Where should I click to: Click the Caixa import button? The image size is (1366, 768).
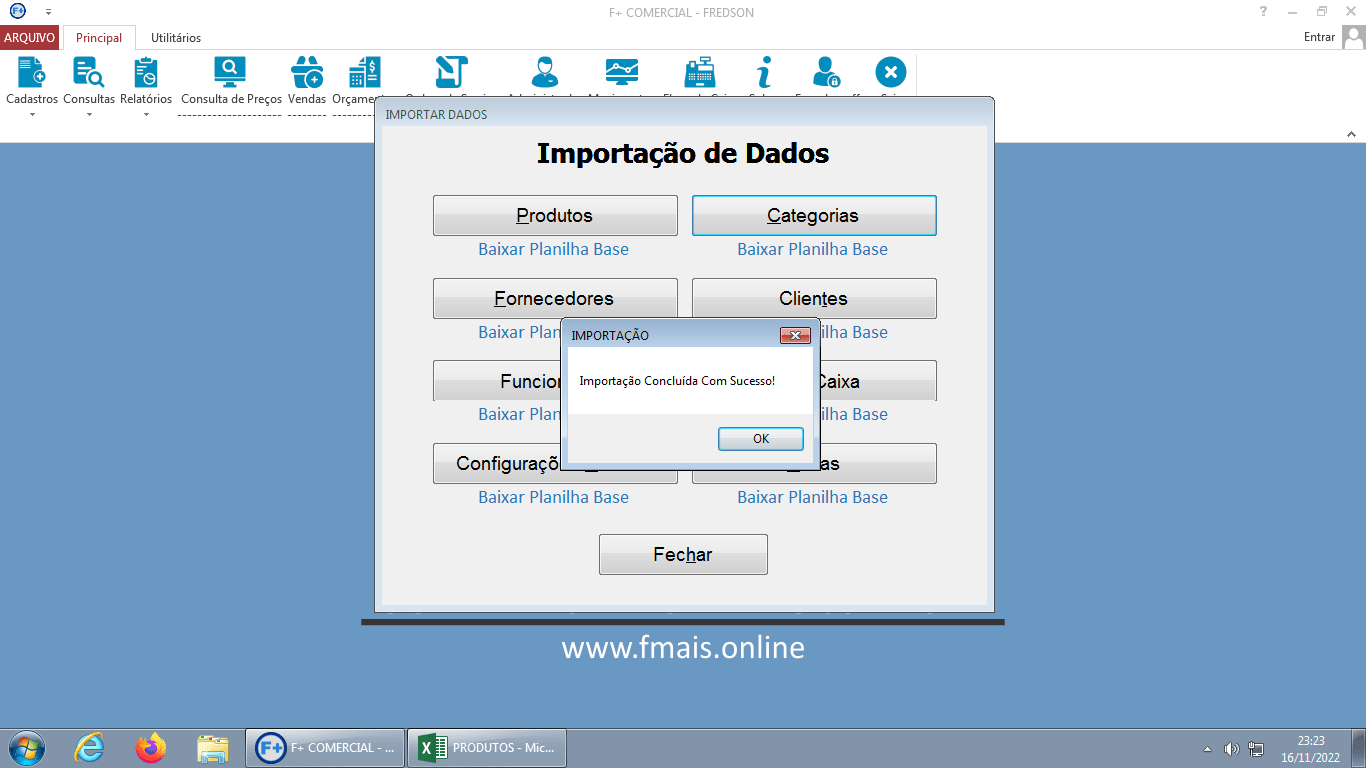click(878, 381)
